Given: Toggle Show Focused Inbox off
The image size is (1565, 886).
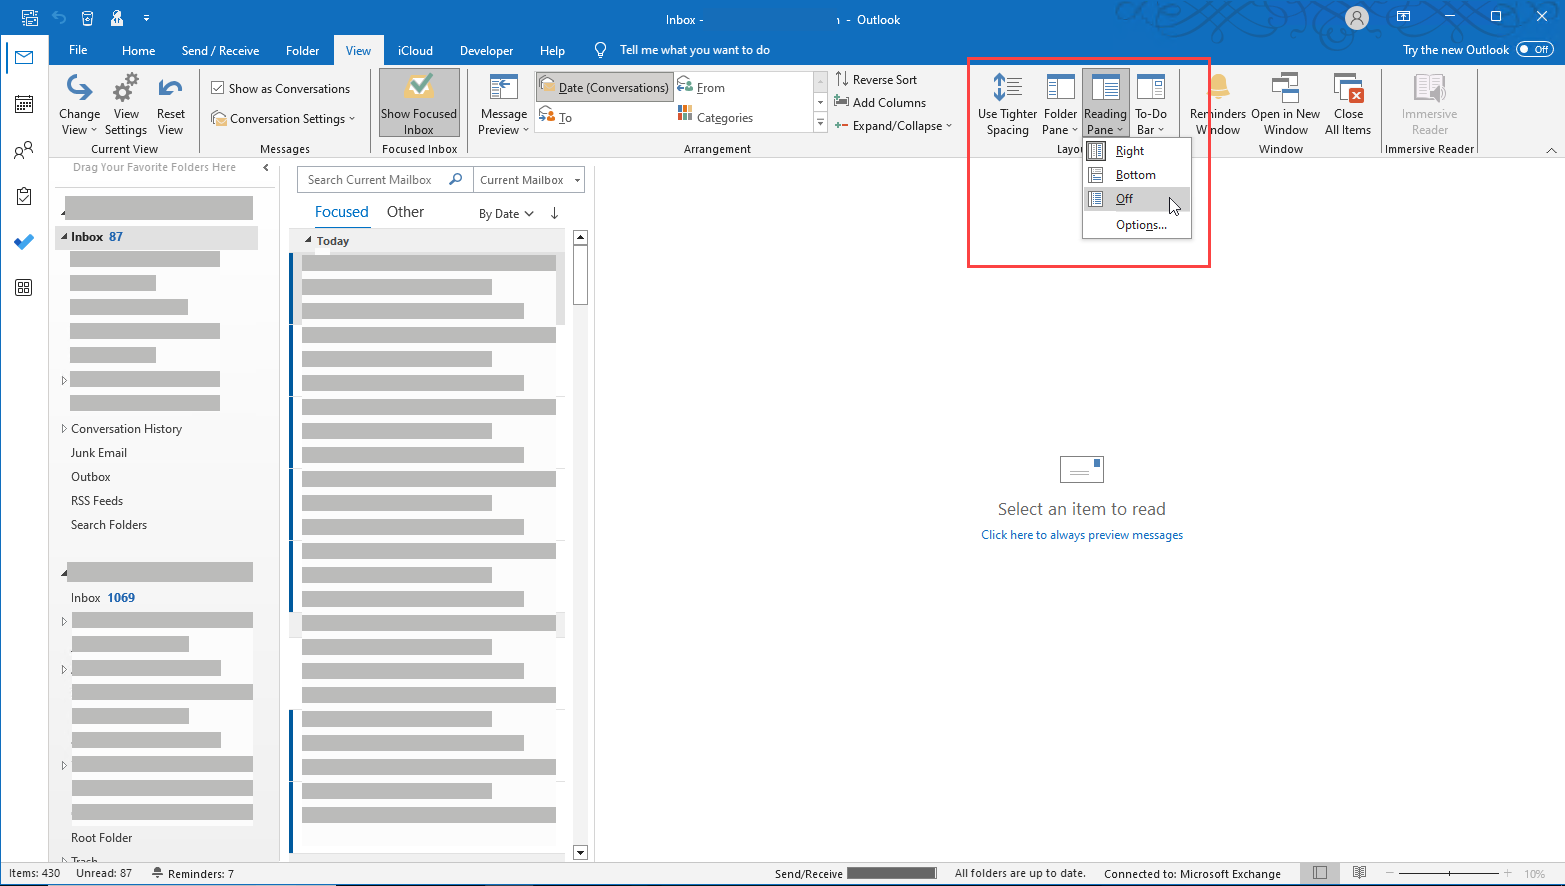Looking at the screenshot, I should pos(419,101).
